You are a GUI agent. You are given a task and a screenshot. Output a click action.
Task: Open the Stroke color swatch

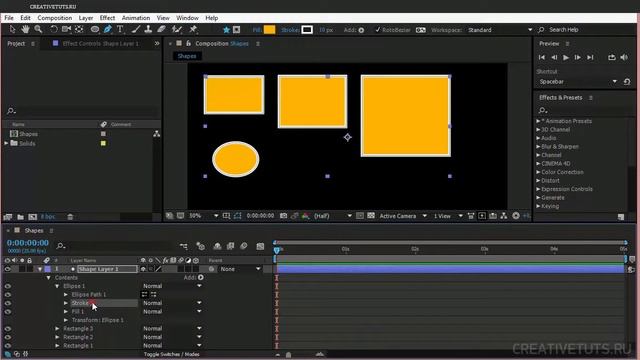[x=307, y=30]
